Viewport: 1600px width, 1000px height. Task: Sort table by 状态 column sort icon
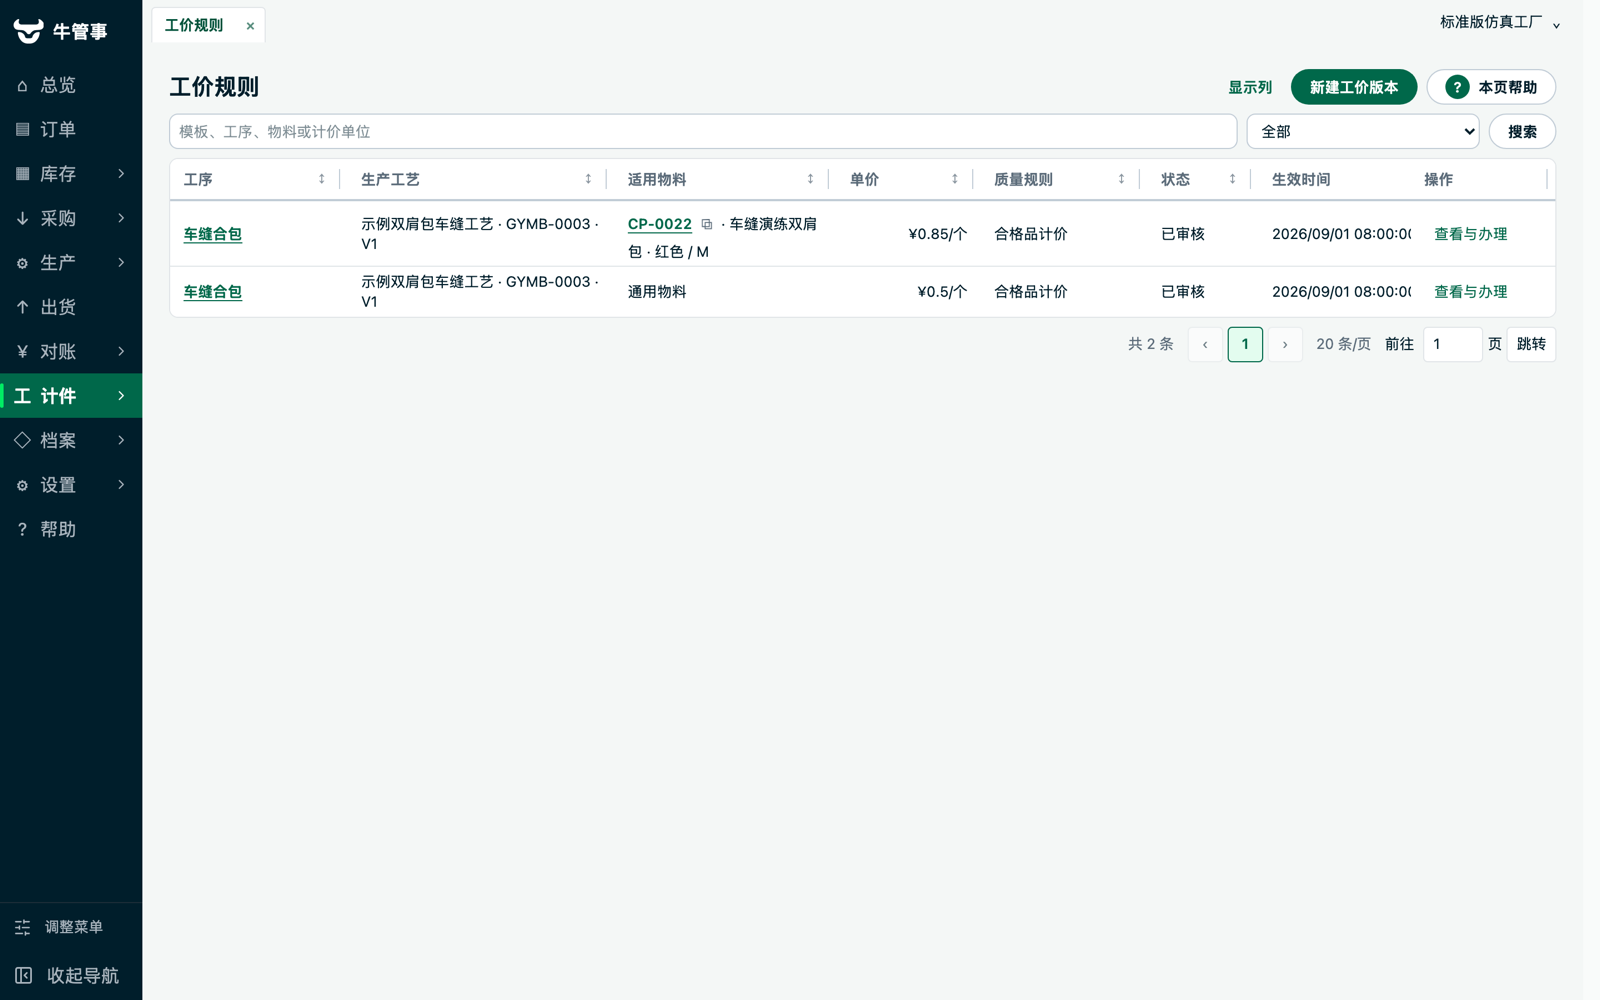1232,179
